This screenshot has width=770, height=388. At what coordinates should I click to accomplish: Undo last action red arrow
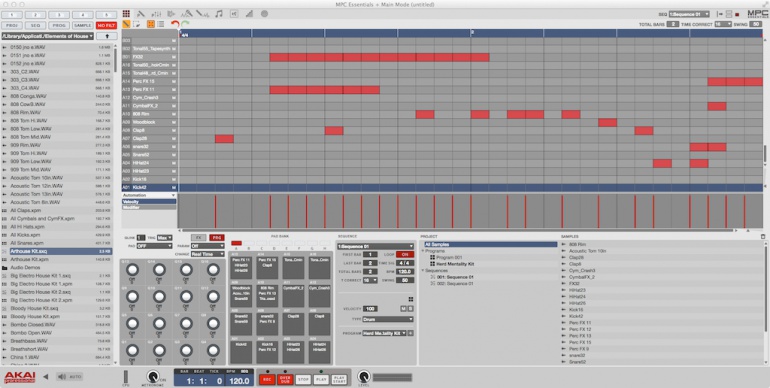(175, 24)
